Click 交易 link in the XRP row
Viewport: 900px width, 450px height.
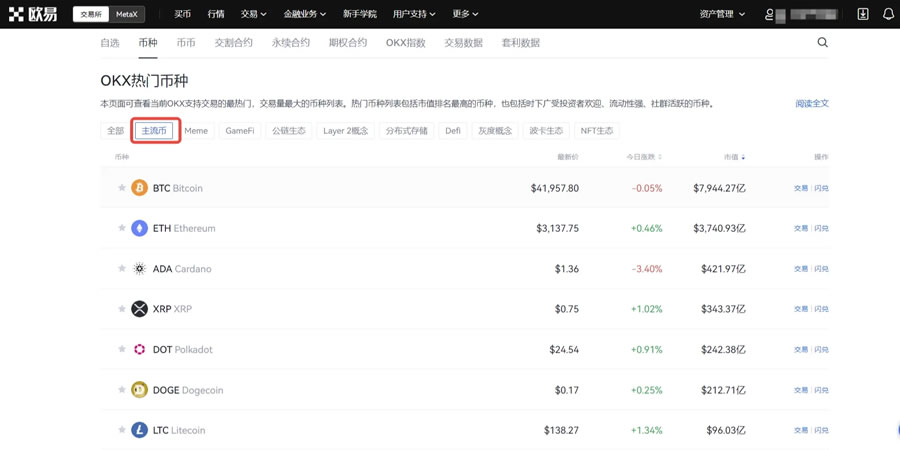[800, 309]
